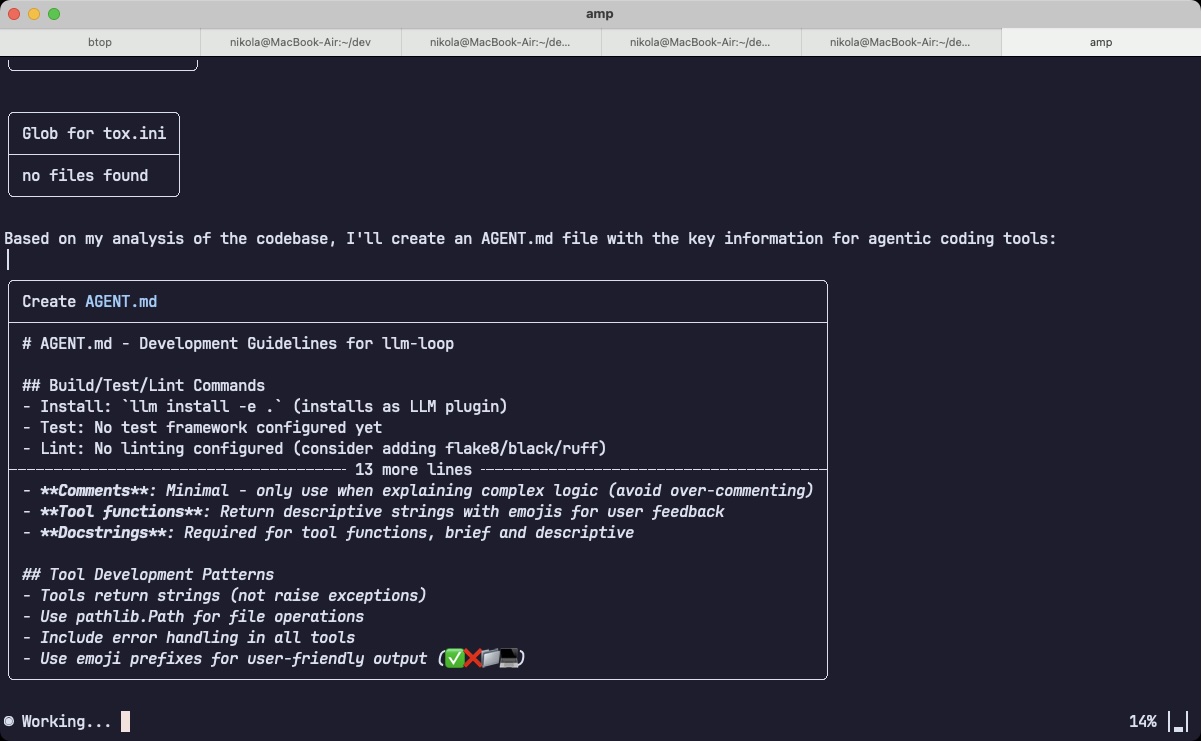Screen dimensions: 1201x741
Task: Switch to the btop tab
Action: click(x=99, y=42)
